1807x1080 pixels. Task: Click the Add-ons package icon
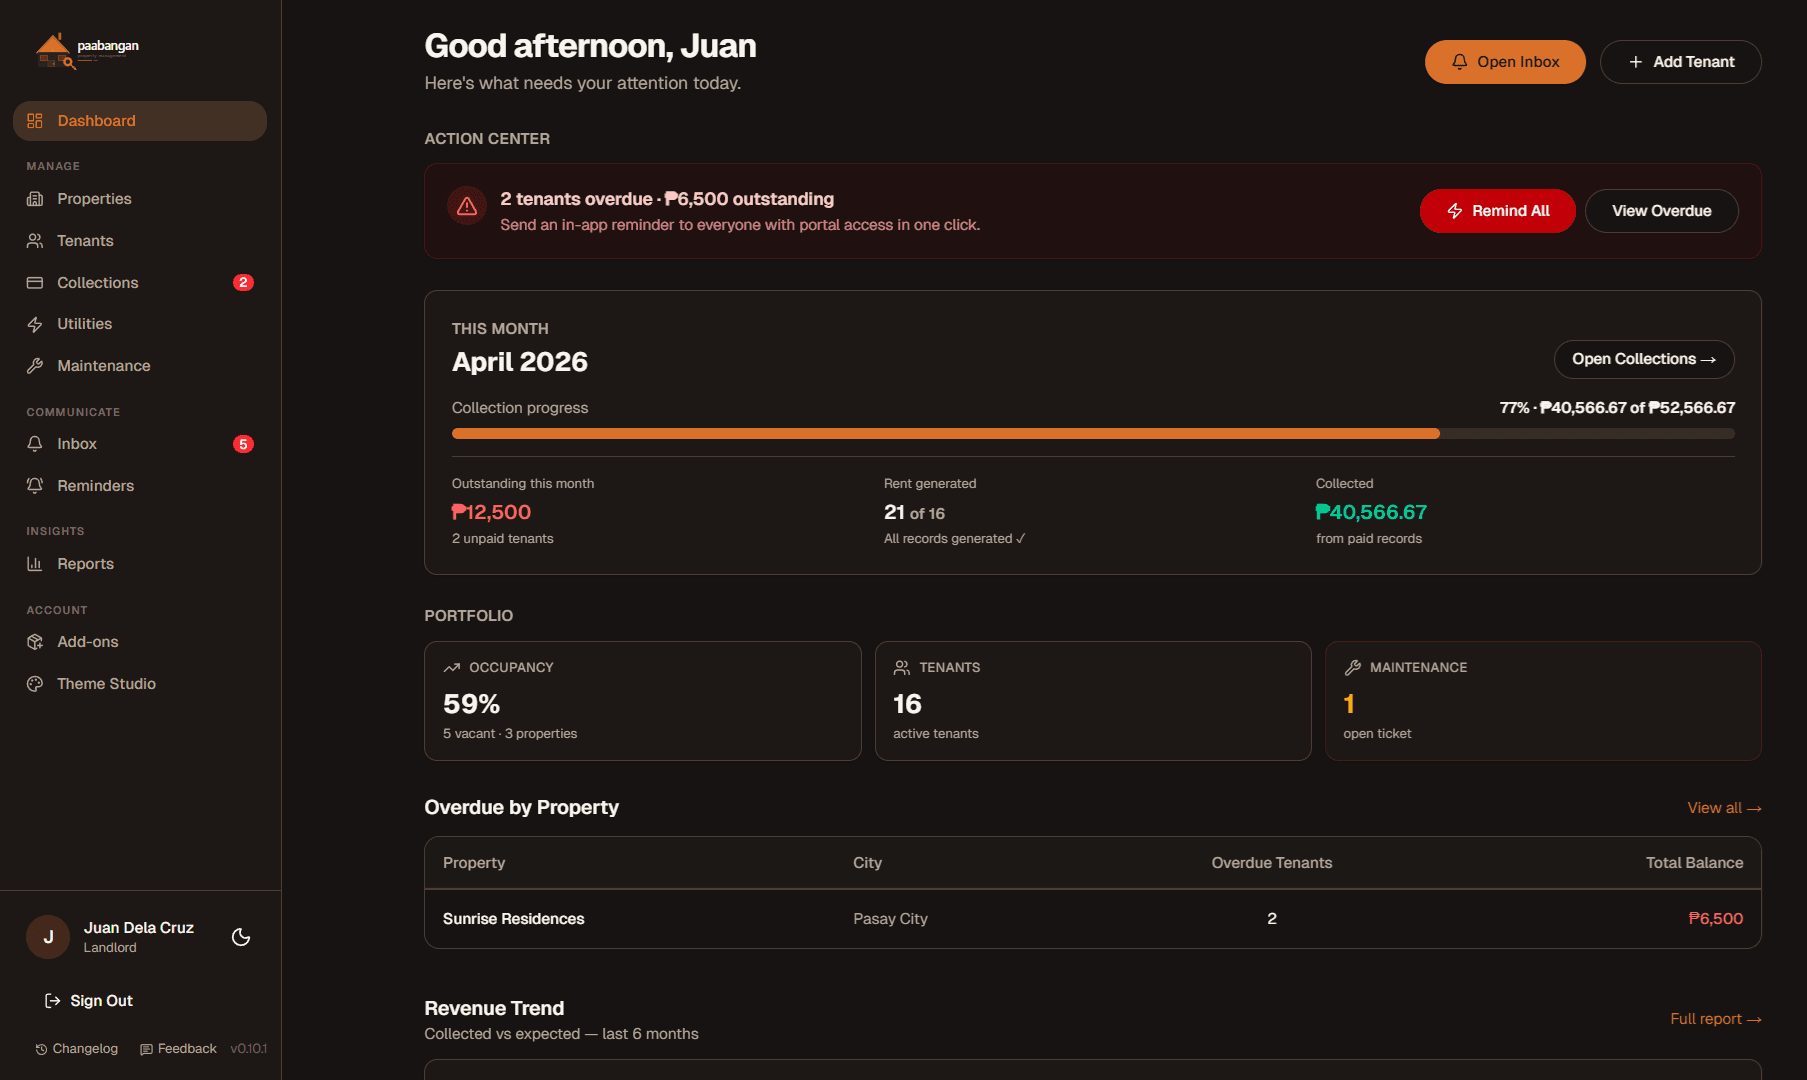coord(35,642)
